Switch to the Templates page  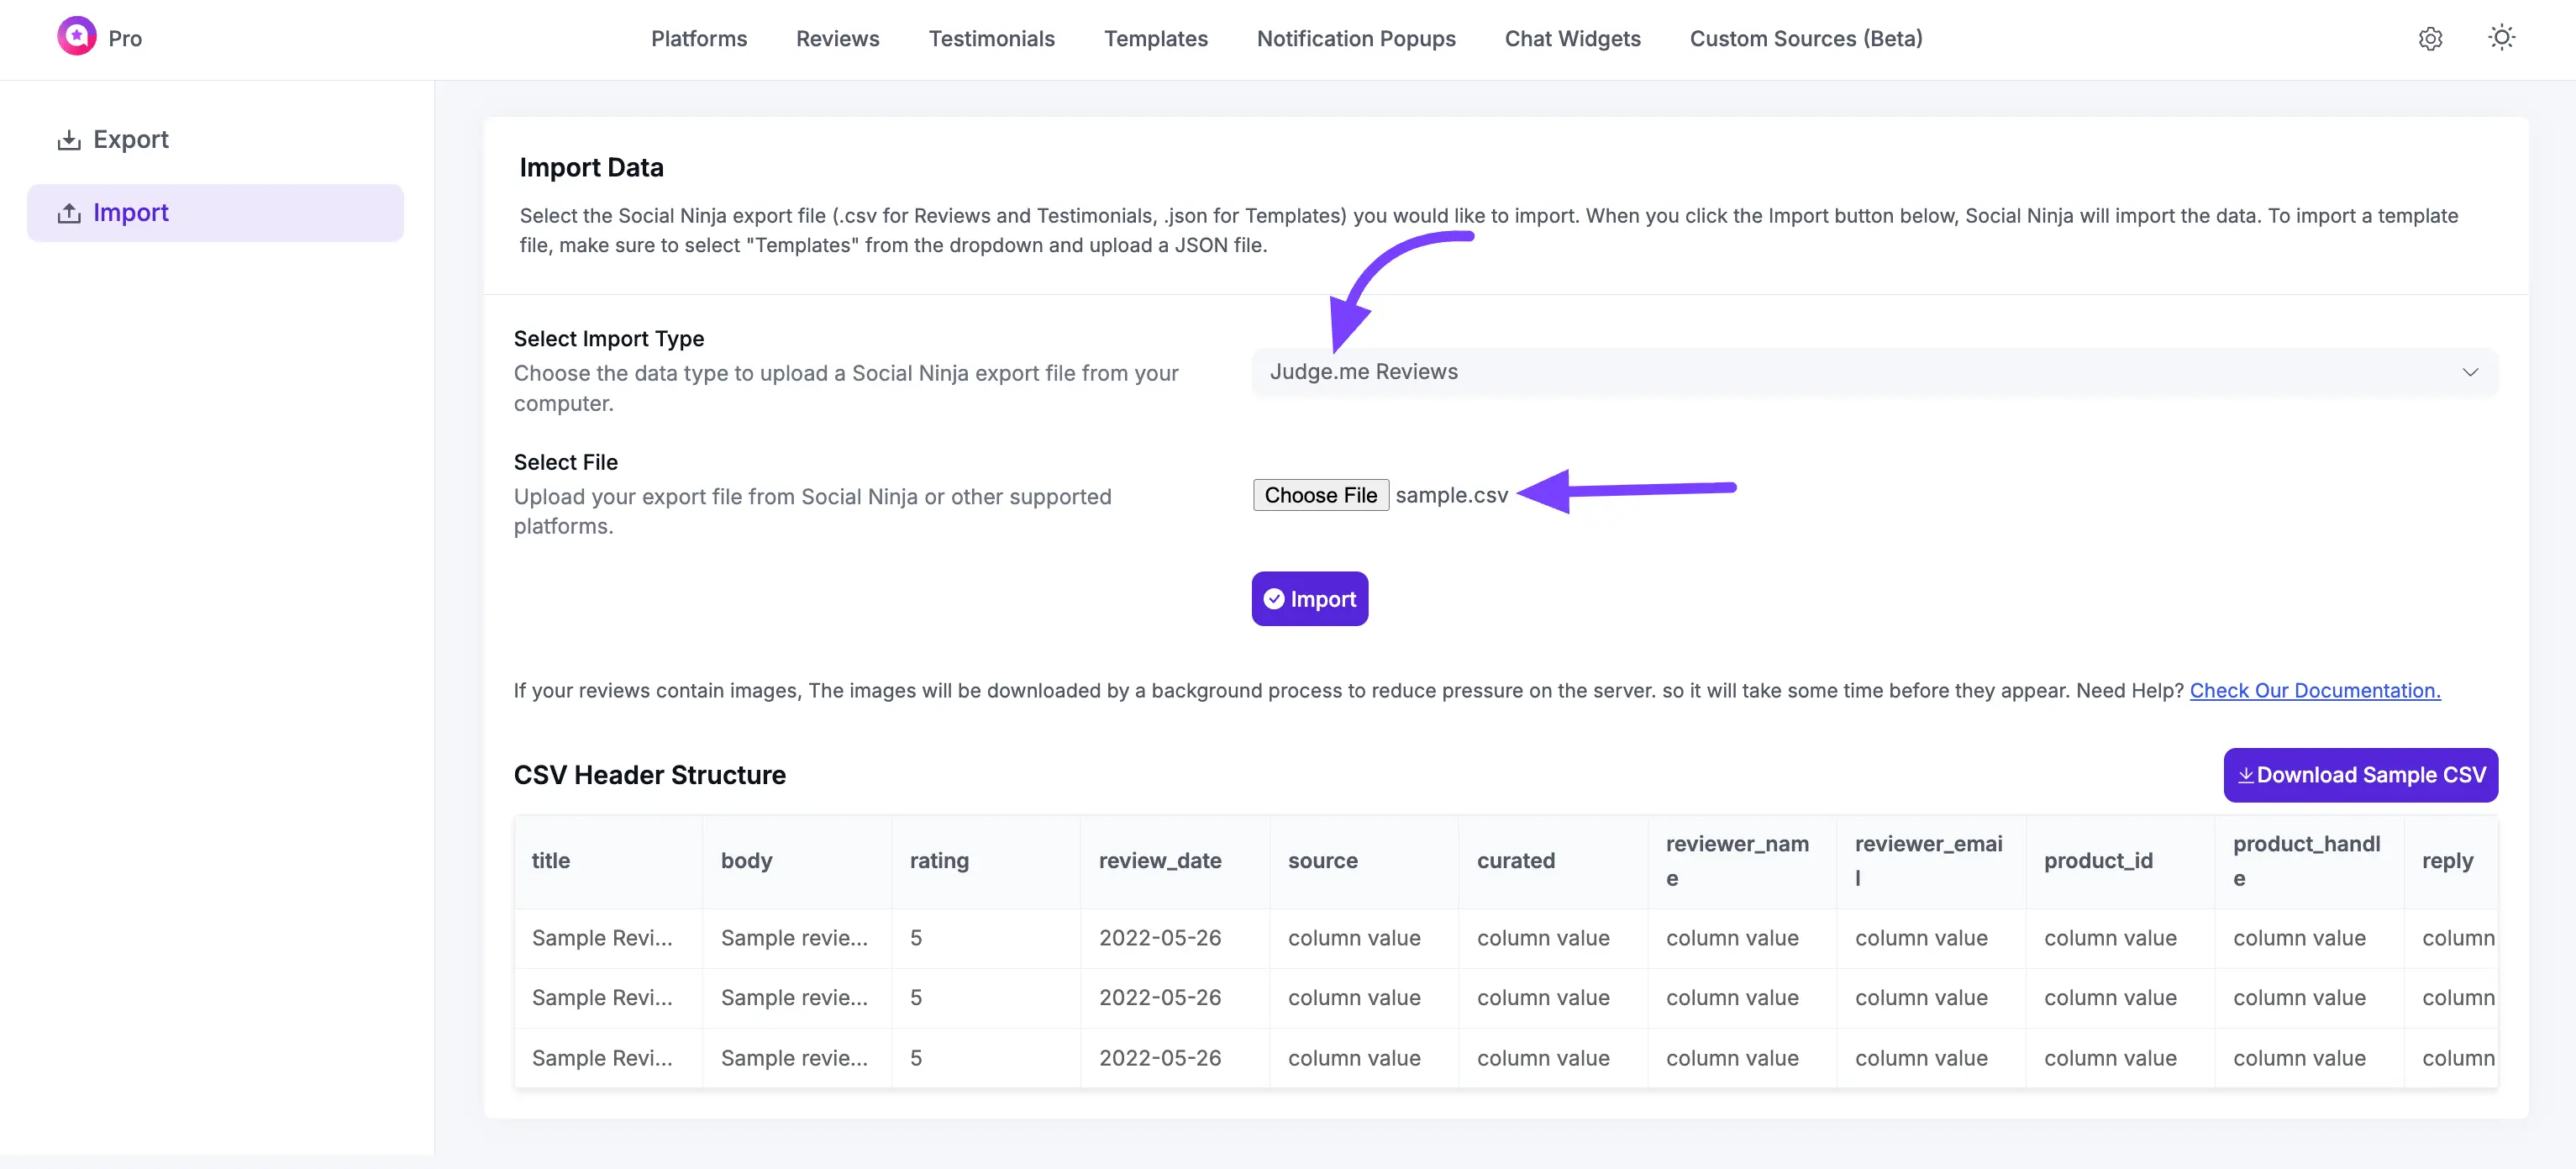click(x=1155, y=38)
